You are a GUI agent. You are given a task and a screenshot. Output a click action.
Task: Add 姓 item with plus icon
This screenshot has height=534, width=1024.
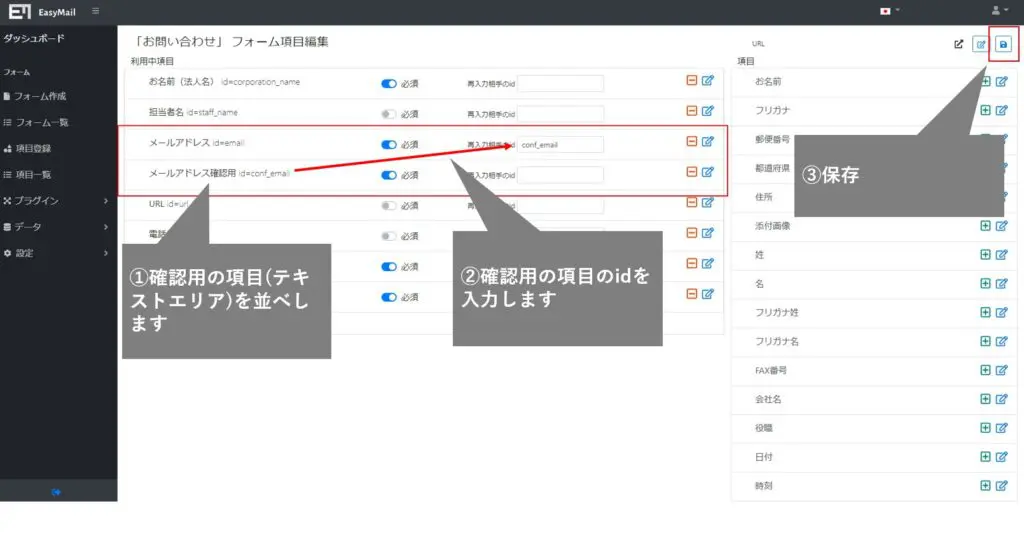[985, 255]
